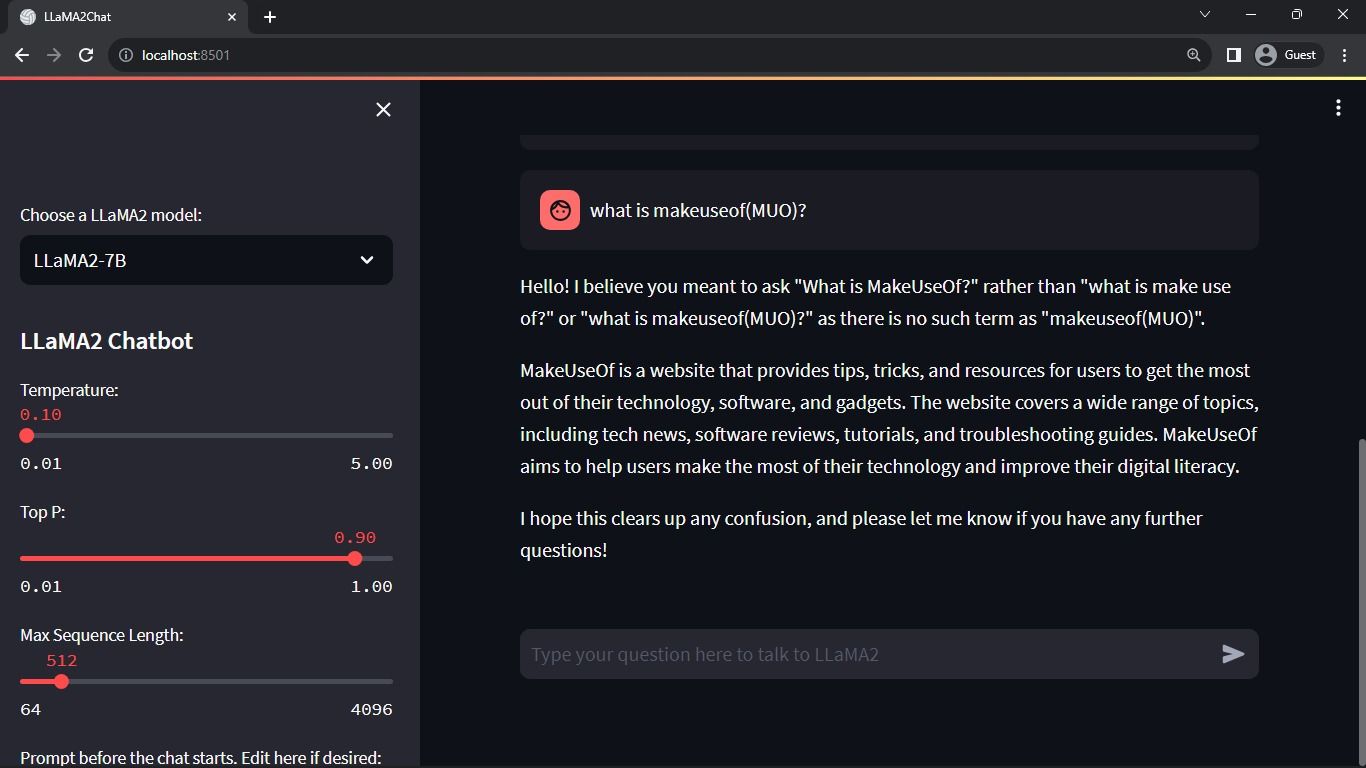This screenshot has width=1366, height=768.
Task: Open a new tab with the plus icon
Action: coord(269,16)
